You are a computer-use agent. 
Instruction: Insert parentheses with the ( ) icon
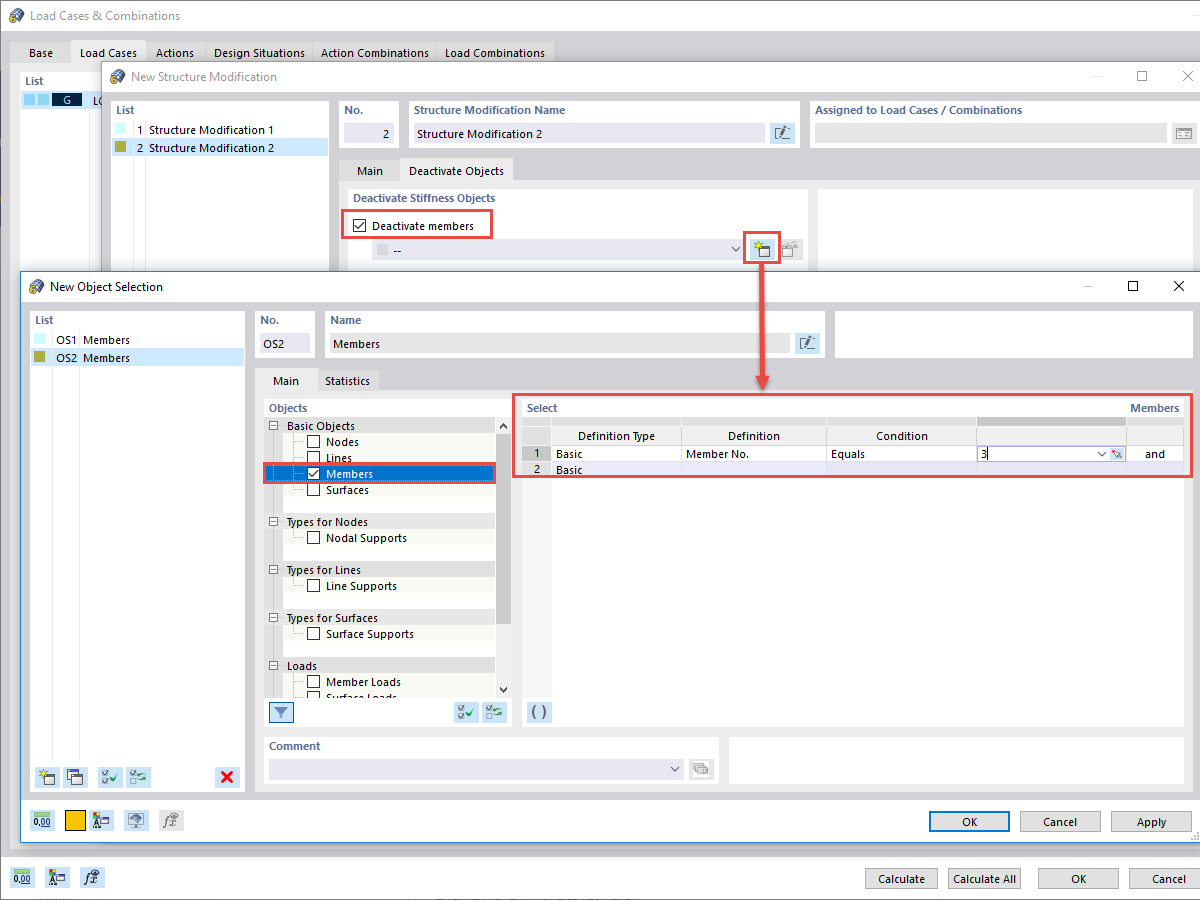click(x=539, y=711)
